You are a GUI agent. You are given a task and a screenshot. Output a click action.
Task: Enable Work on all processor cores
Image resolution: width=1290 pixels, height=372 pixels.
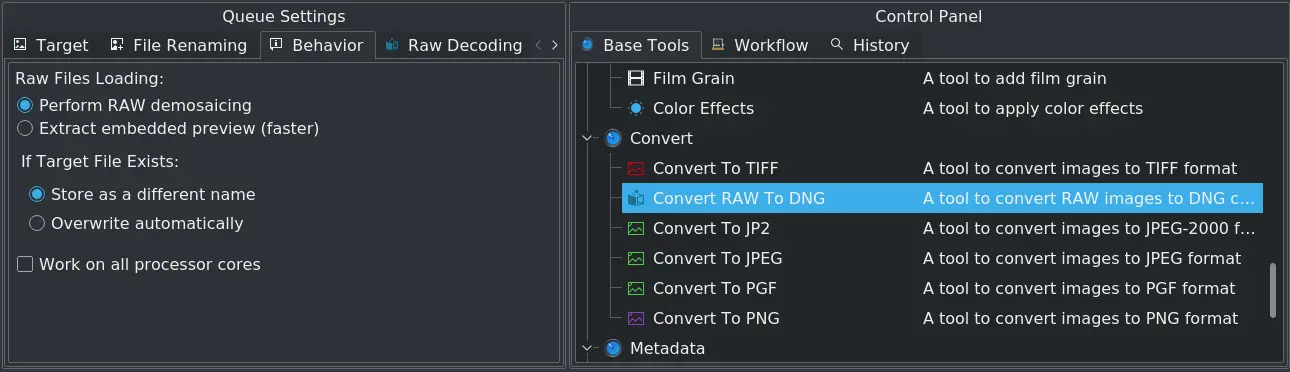(x=138, y=264)
